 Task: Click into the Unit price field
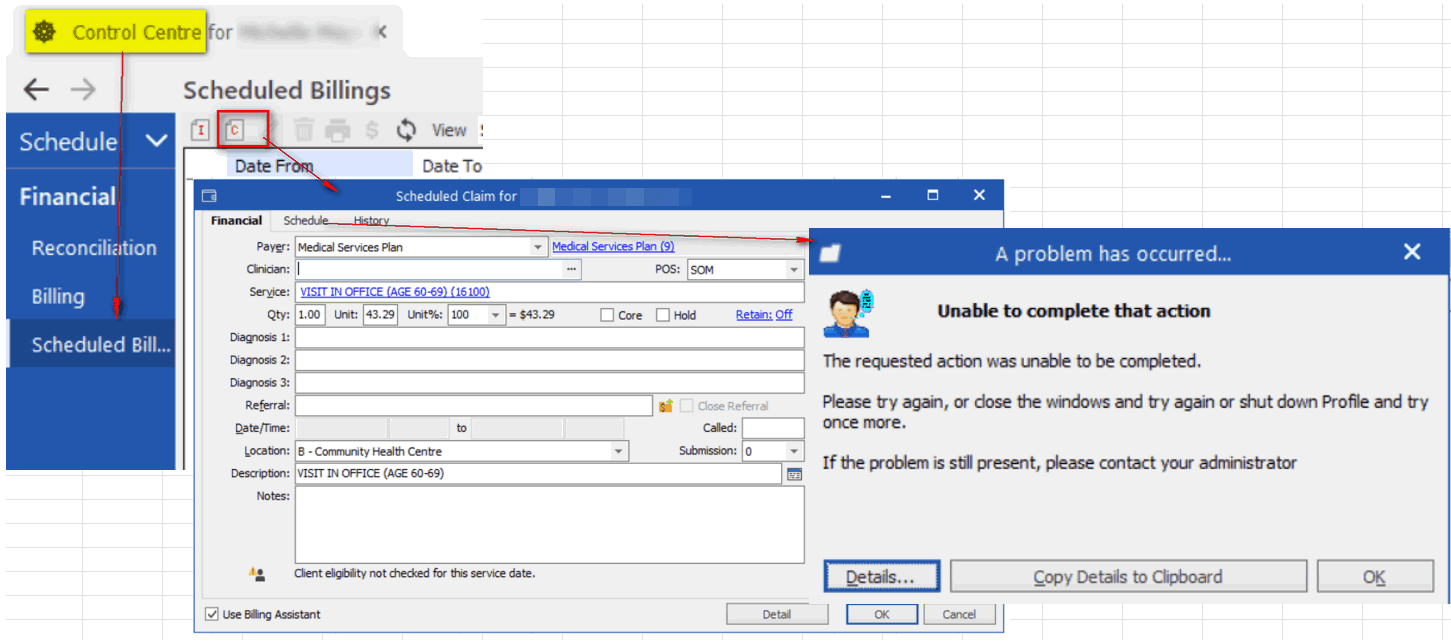pos(379,315)
